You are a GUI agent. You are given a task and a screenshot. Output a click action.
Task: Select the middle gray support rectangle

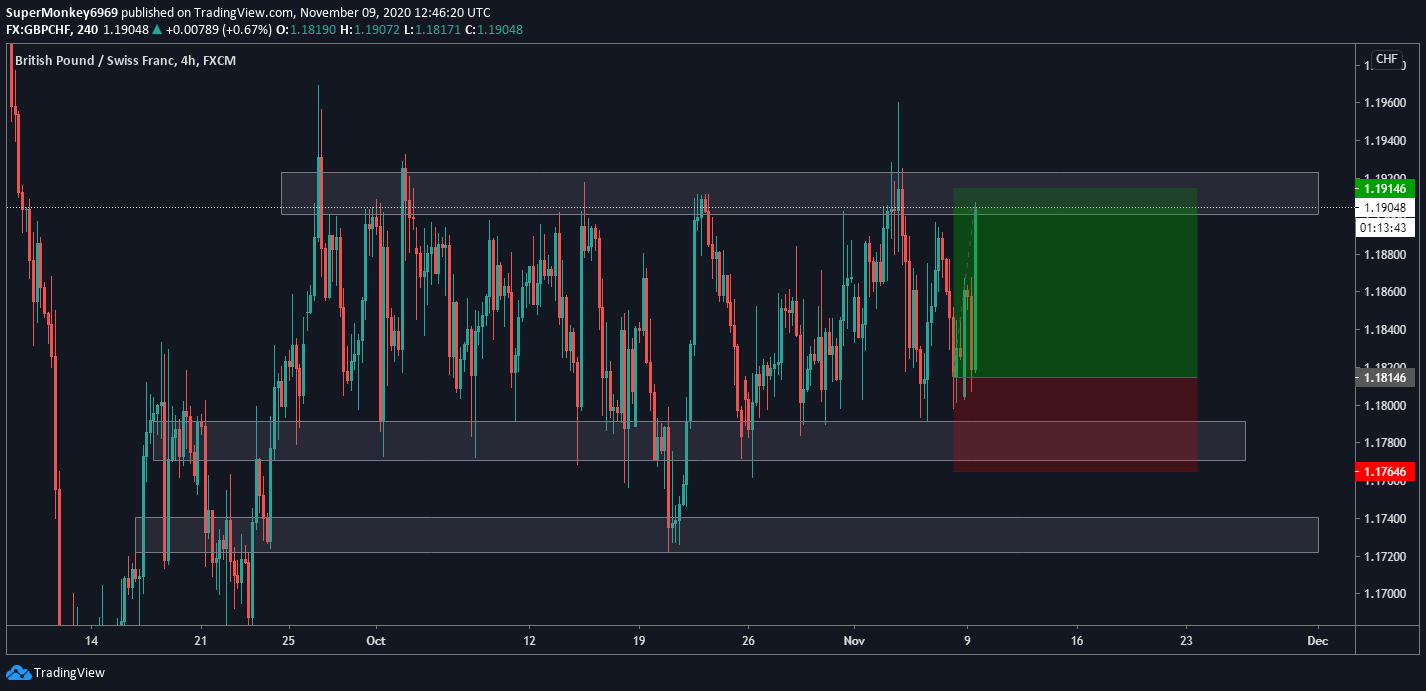[x=699, y=440]
